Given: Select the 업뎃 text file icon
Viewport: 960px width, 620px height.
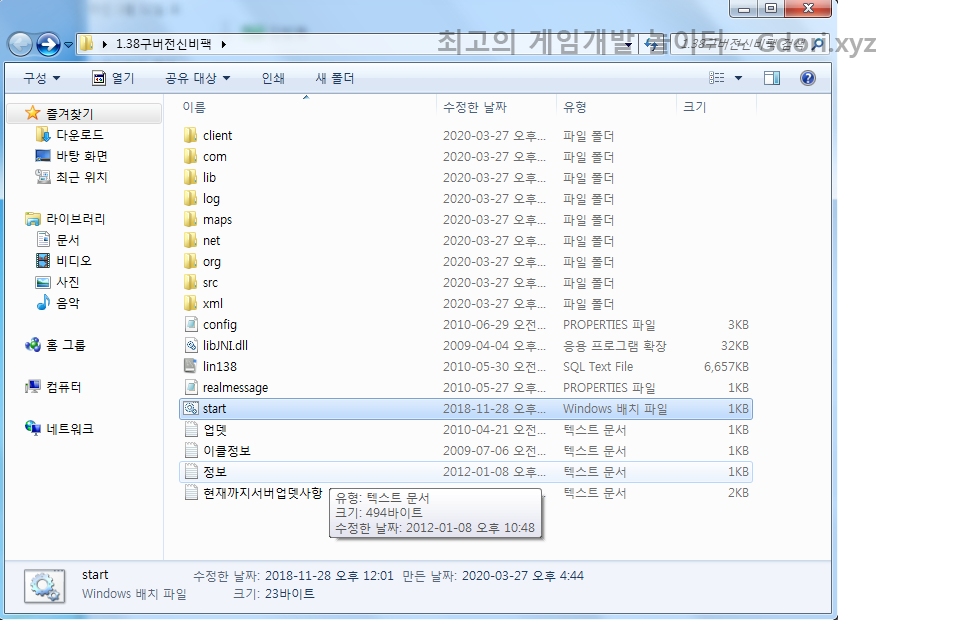Looking at the screenshot, I should pyautogui.click(x=191, y=430).
